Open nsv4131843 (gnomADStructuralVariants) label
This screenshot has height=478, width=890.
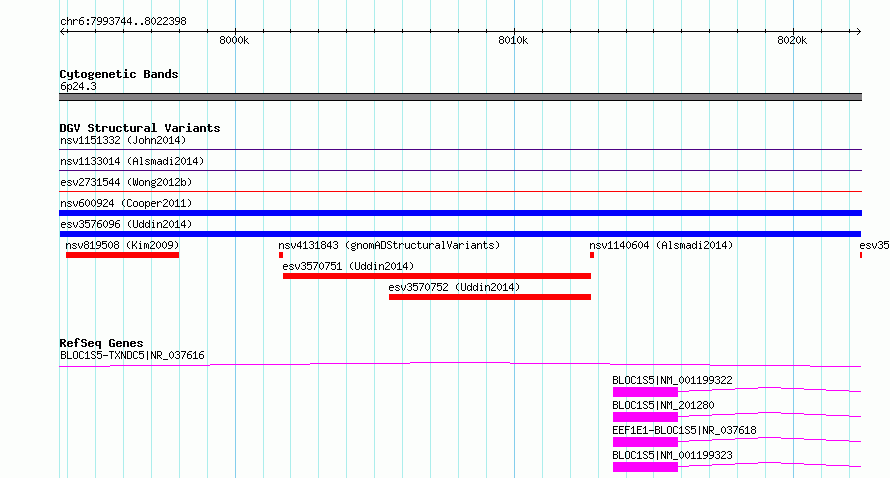(x=389, y=245)
